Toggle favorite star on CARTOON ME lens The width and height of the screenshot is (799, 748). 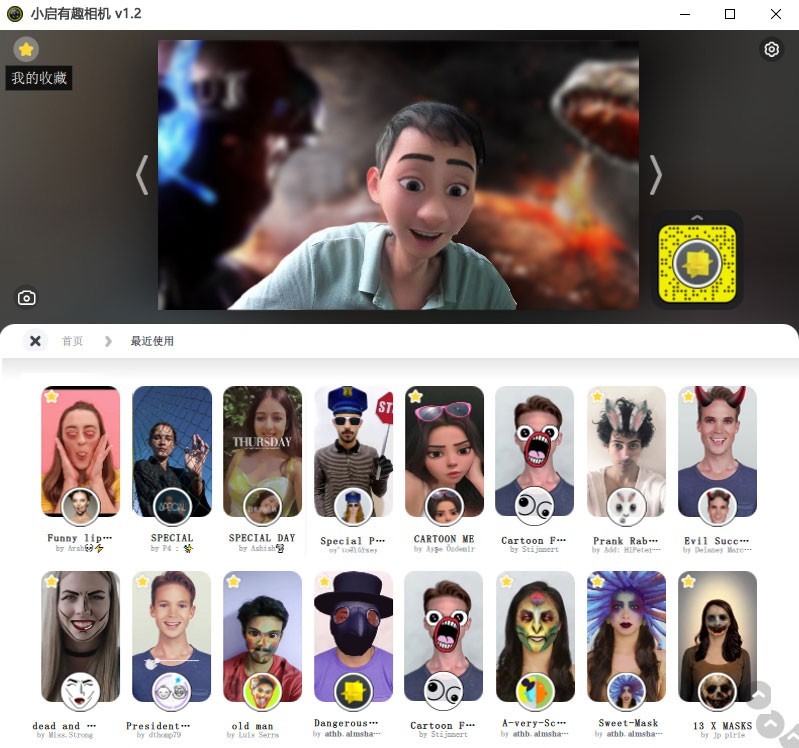(415, 396)
